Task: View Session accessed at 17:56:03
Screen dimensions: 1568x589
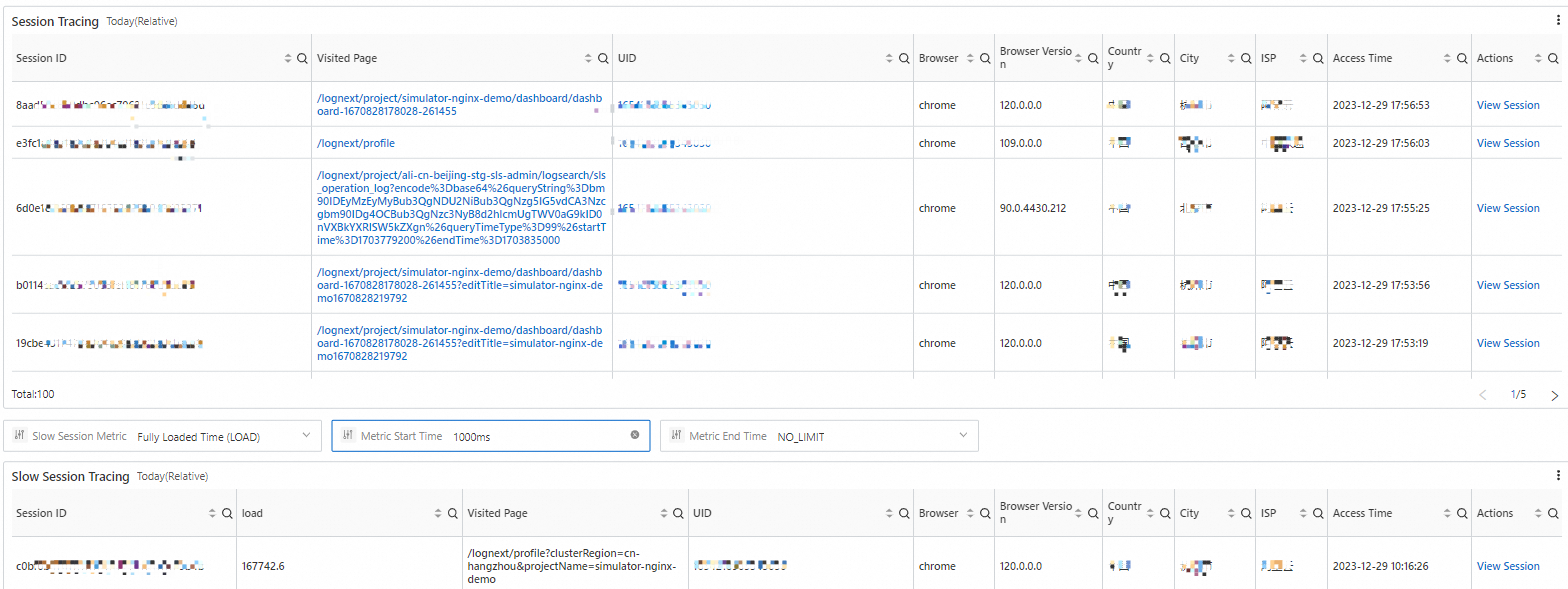Action: click(x=1508, y=143)
